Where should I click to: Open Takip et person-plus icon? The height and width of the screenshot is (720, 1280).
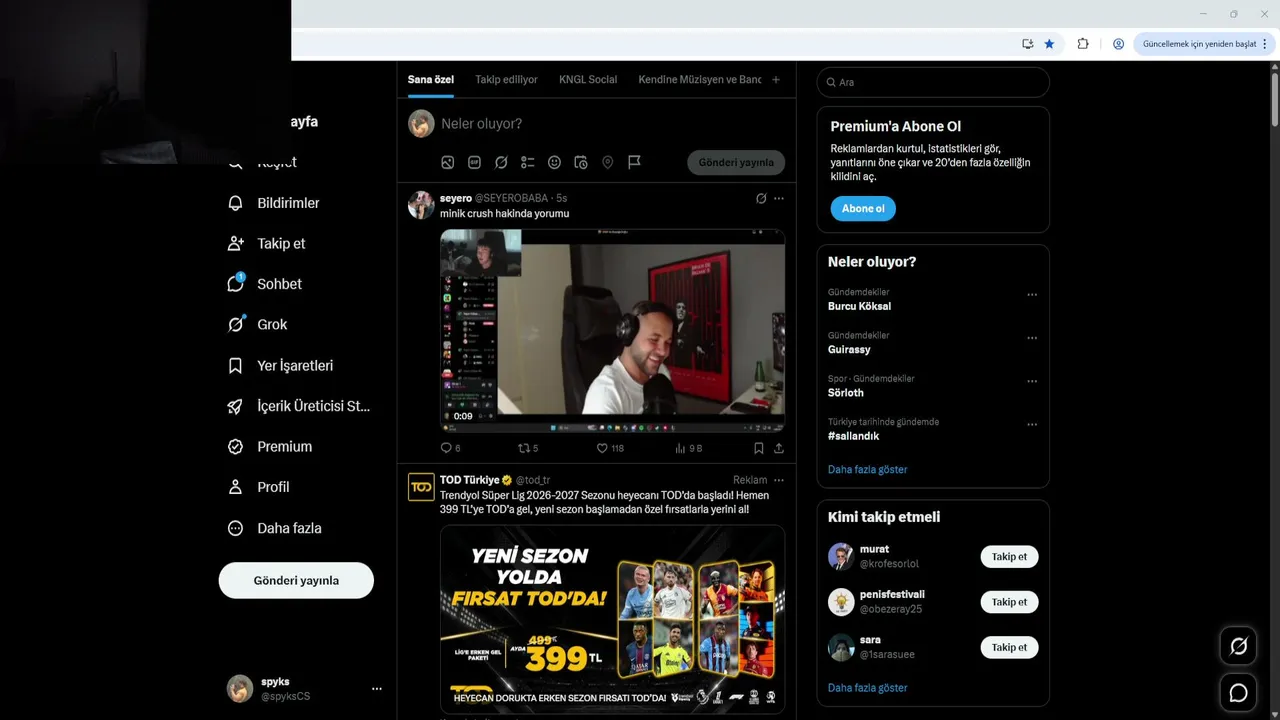coord(235,243)
